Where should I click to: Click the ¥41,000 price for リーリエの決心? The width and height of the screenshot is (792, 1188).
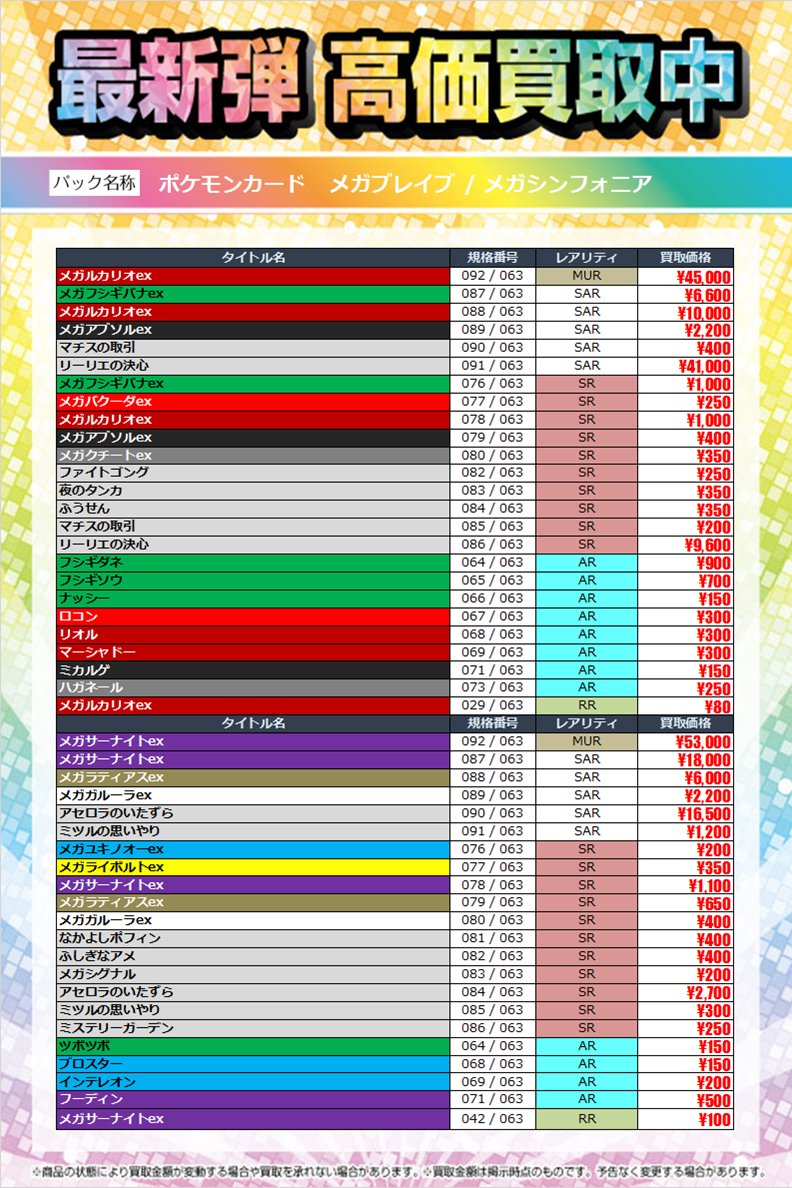[x=685, y=367]
